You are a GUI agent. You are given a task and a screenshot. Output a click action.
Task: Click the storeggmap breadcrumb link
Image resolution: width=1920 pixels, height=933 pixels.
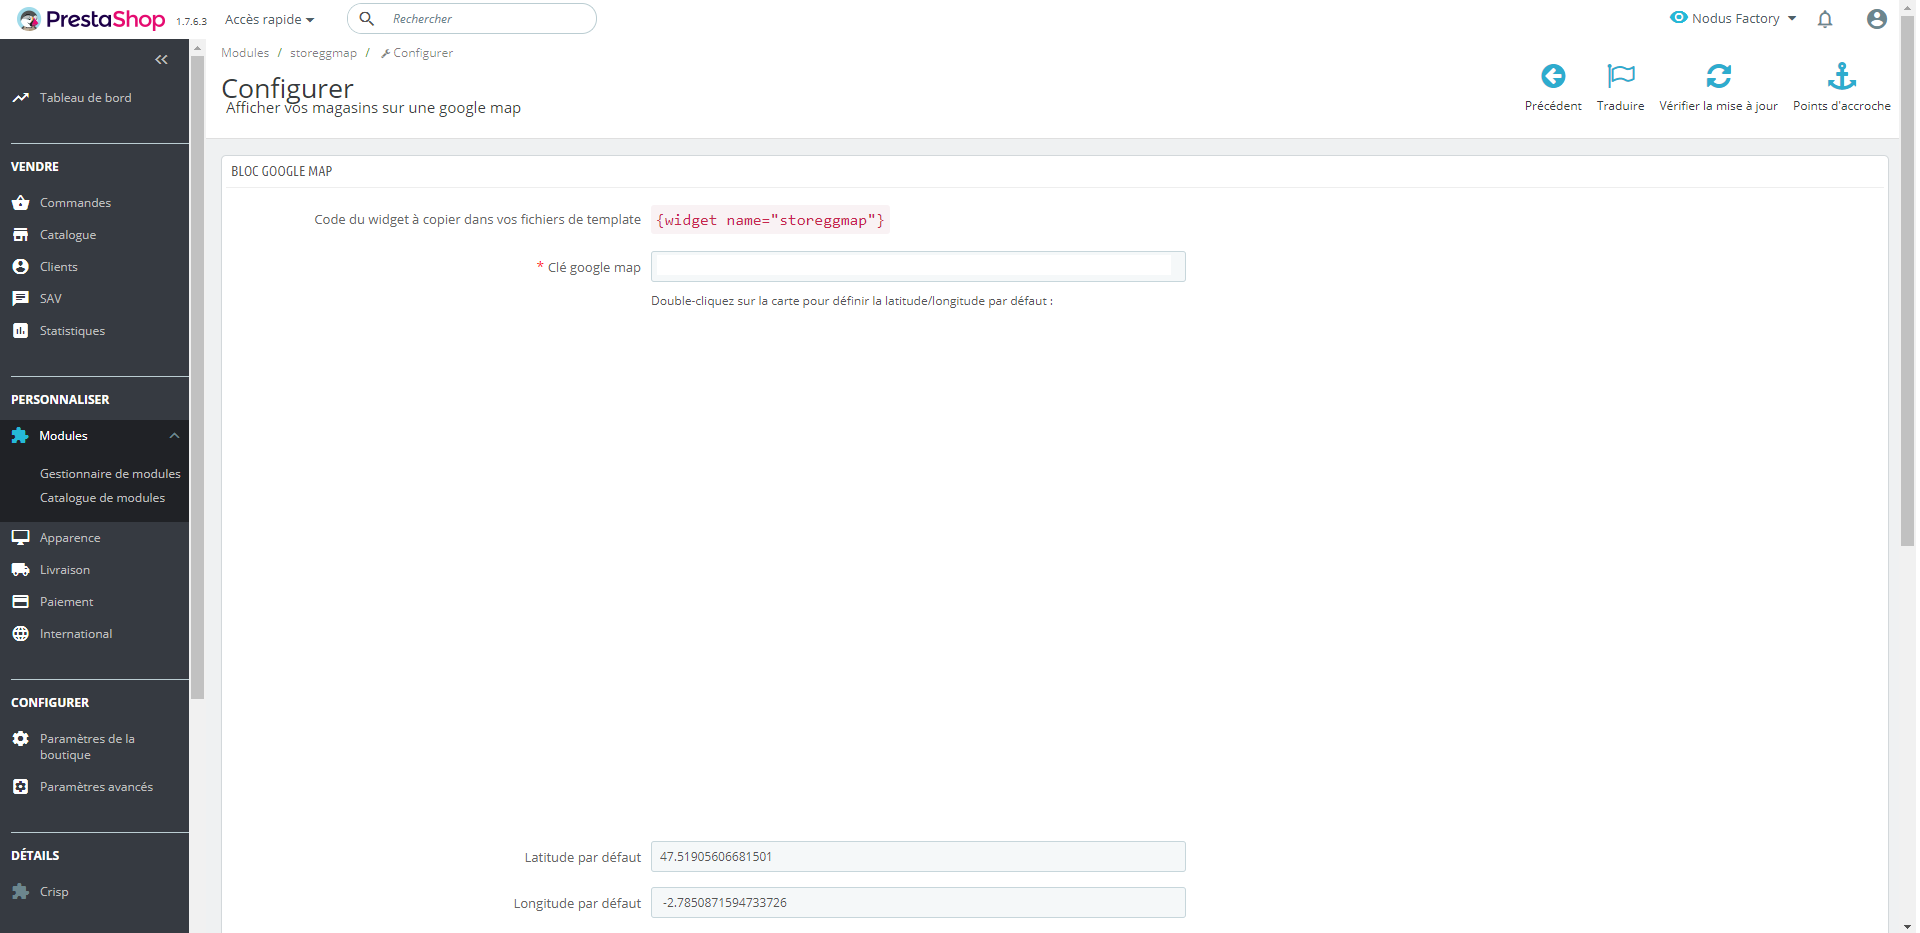(x=323, y=53)
